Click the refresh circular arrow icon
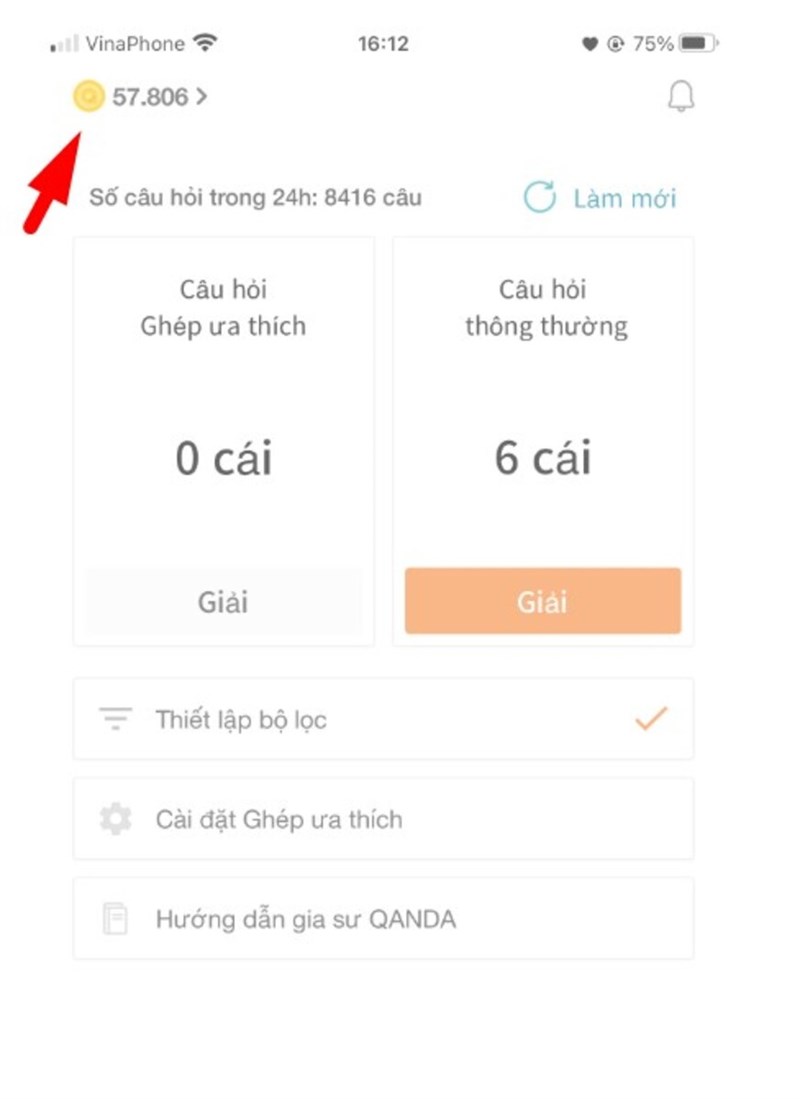 [x=541, y=198]
